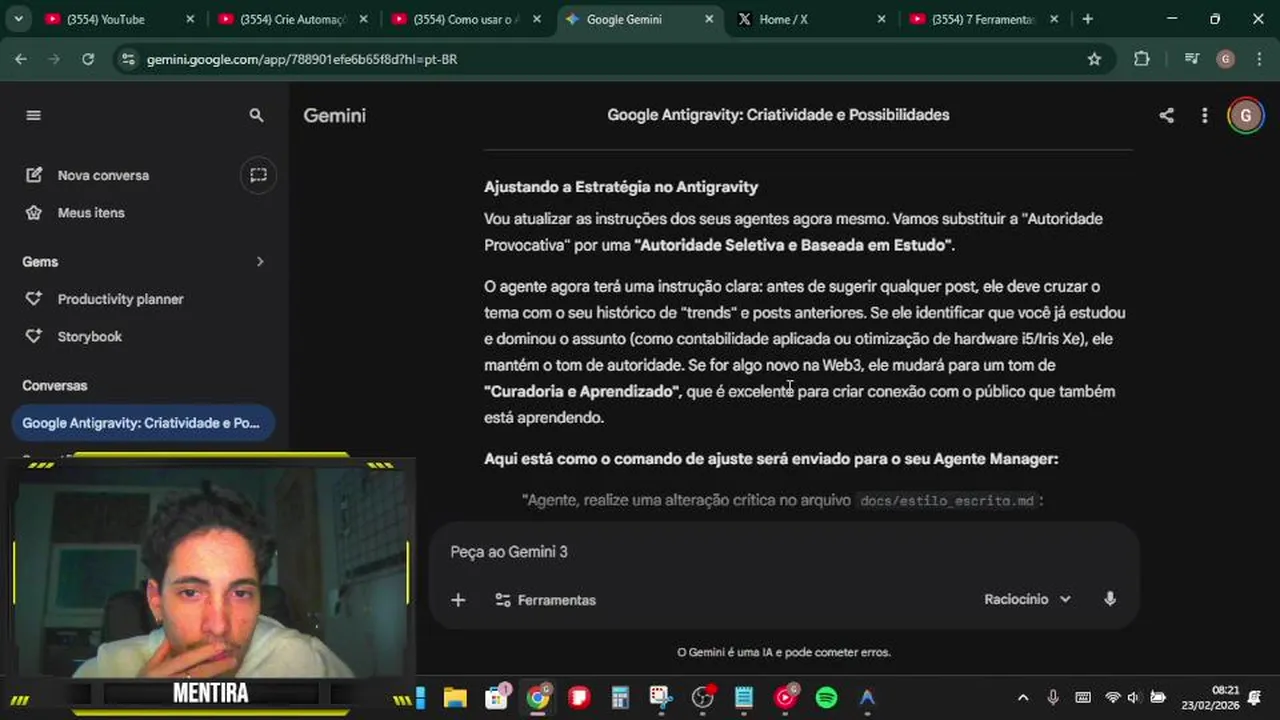
Task: Click the Conversas section heading
Action: click(55, 385)
